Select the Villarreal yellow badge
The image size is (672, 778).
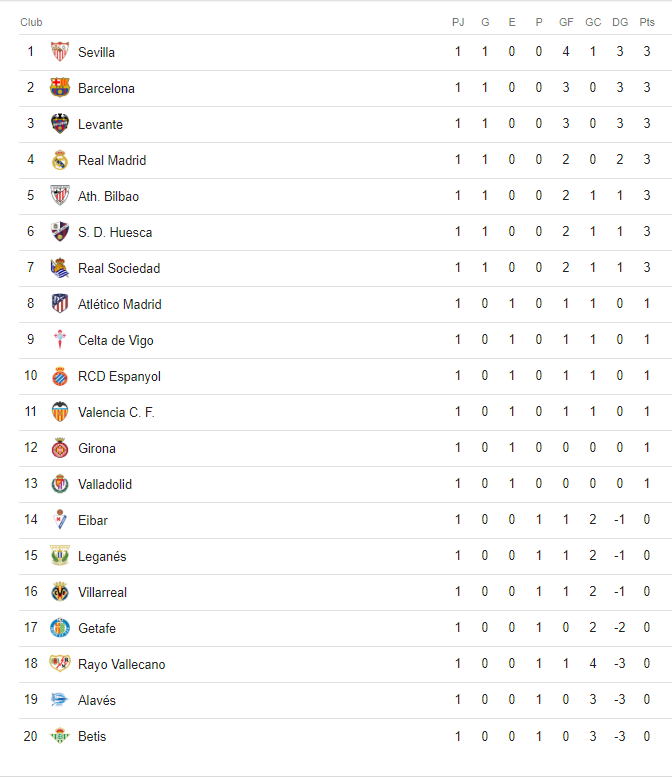60,592
